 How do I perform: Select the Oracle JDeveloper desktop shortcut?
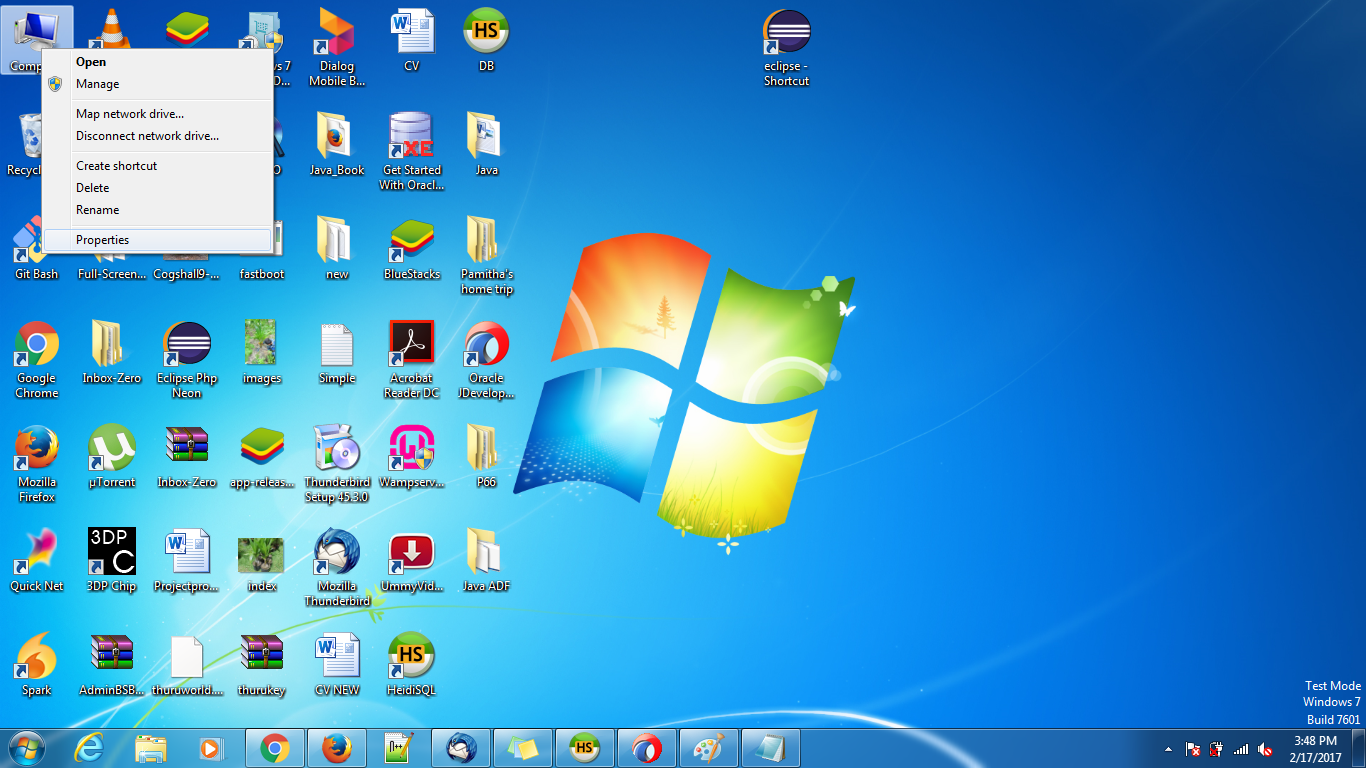tap(486, 359)
